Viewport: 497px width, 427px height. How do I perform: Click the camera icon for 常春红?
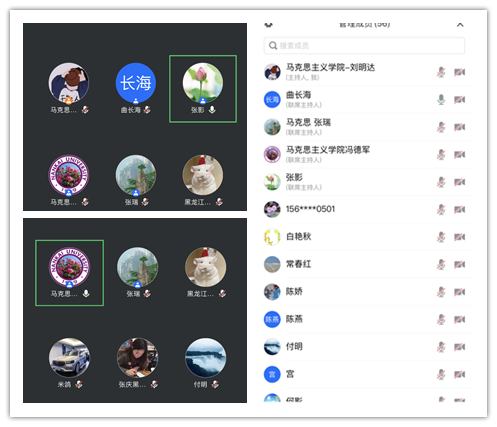click(x=460, y=264)
